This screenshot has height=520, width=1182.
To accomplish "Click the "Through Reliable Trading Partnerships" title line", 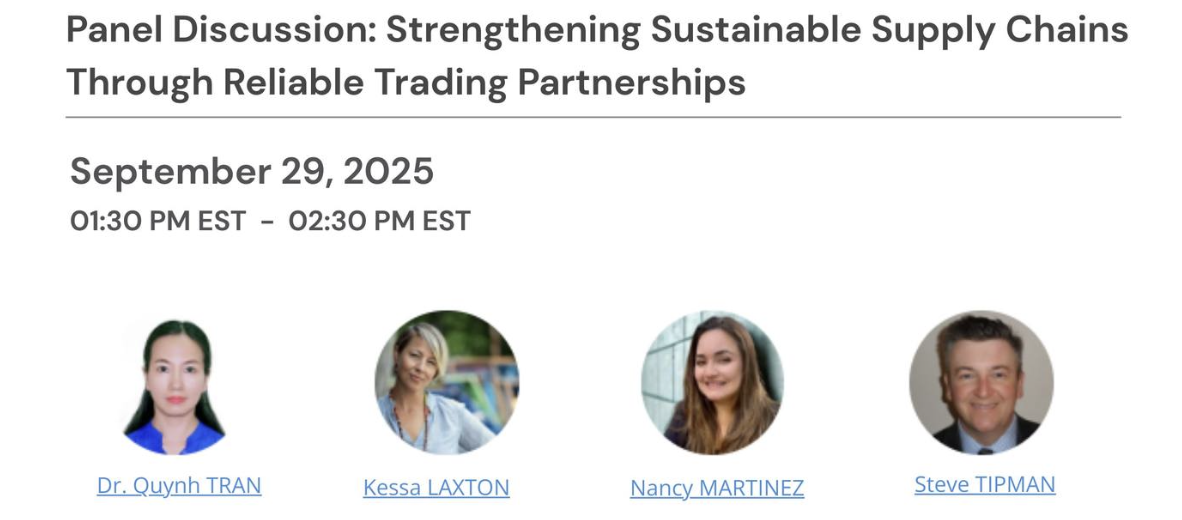I will [x=406, y=83].
